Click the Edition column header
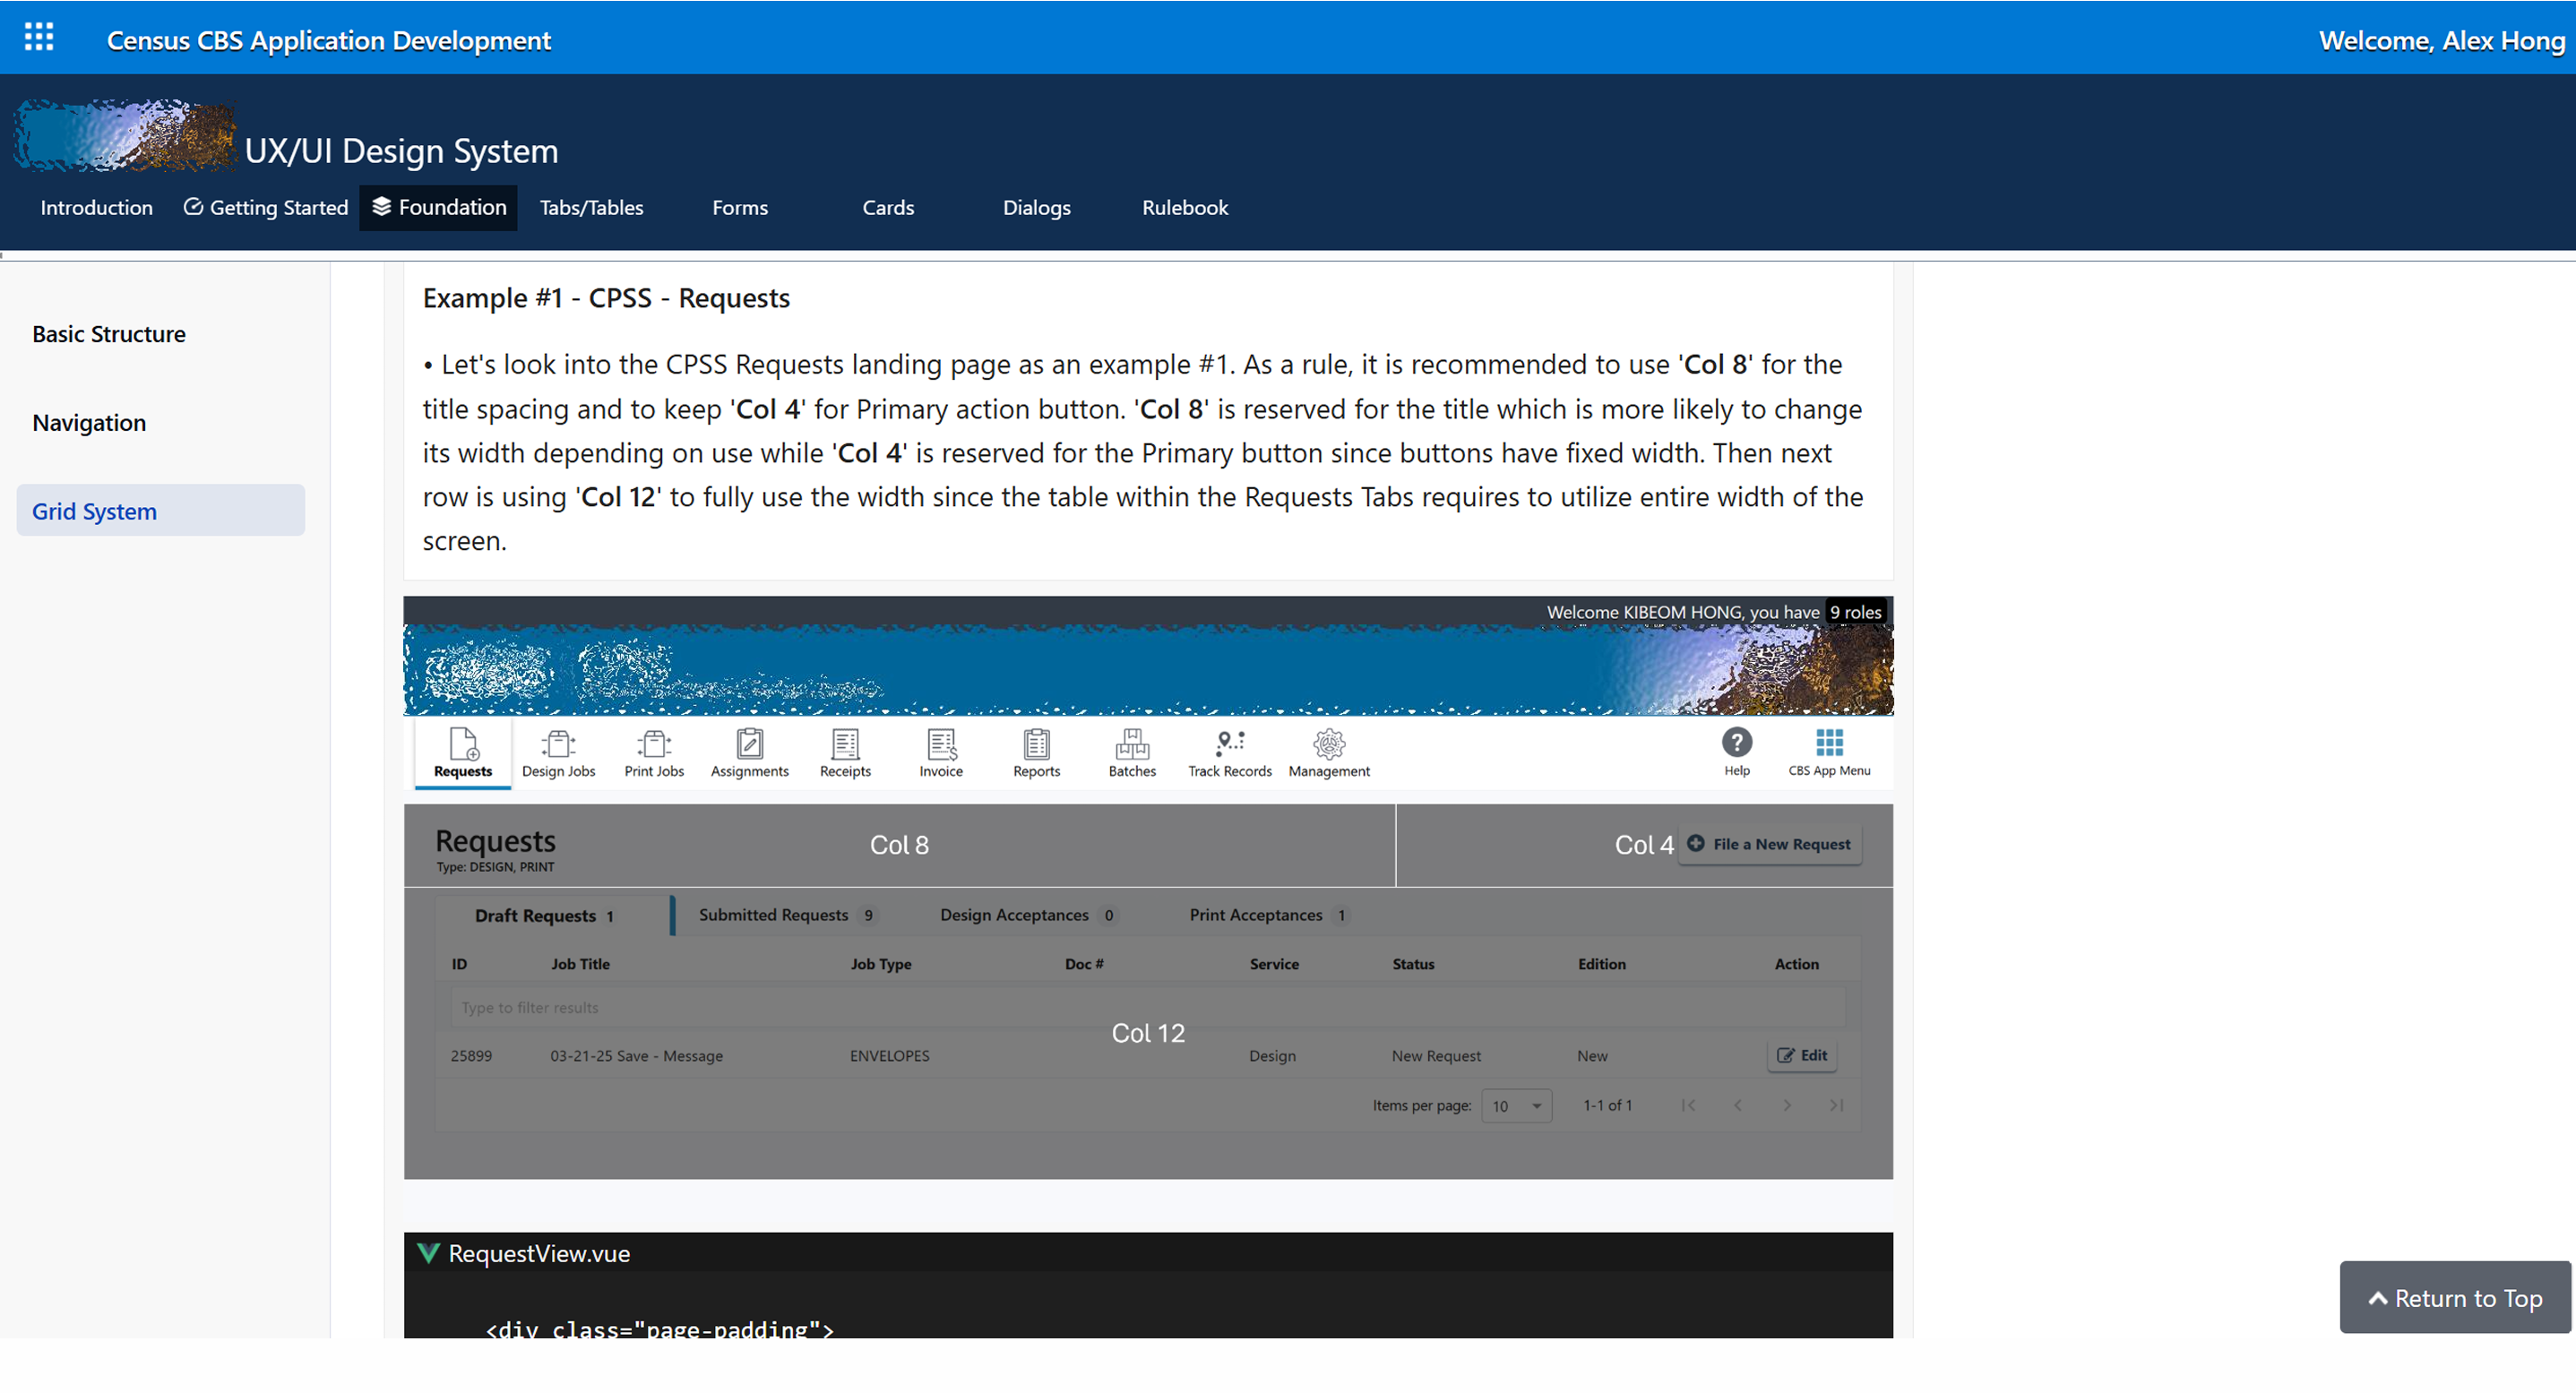 1601,964
